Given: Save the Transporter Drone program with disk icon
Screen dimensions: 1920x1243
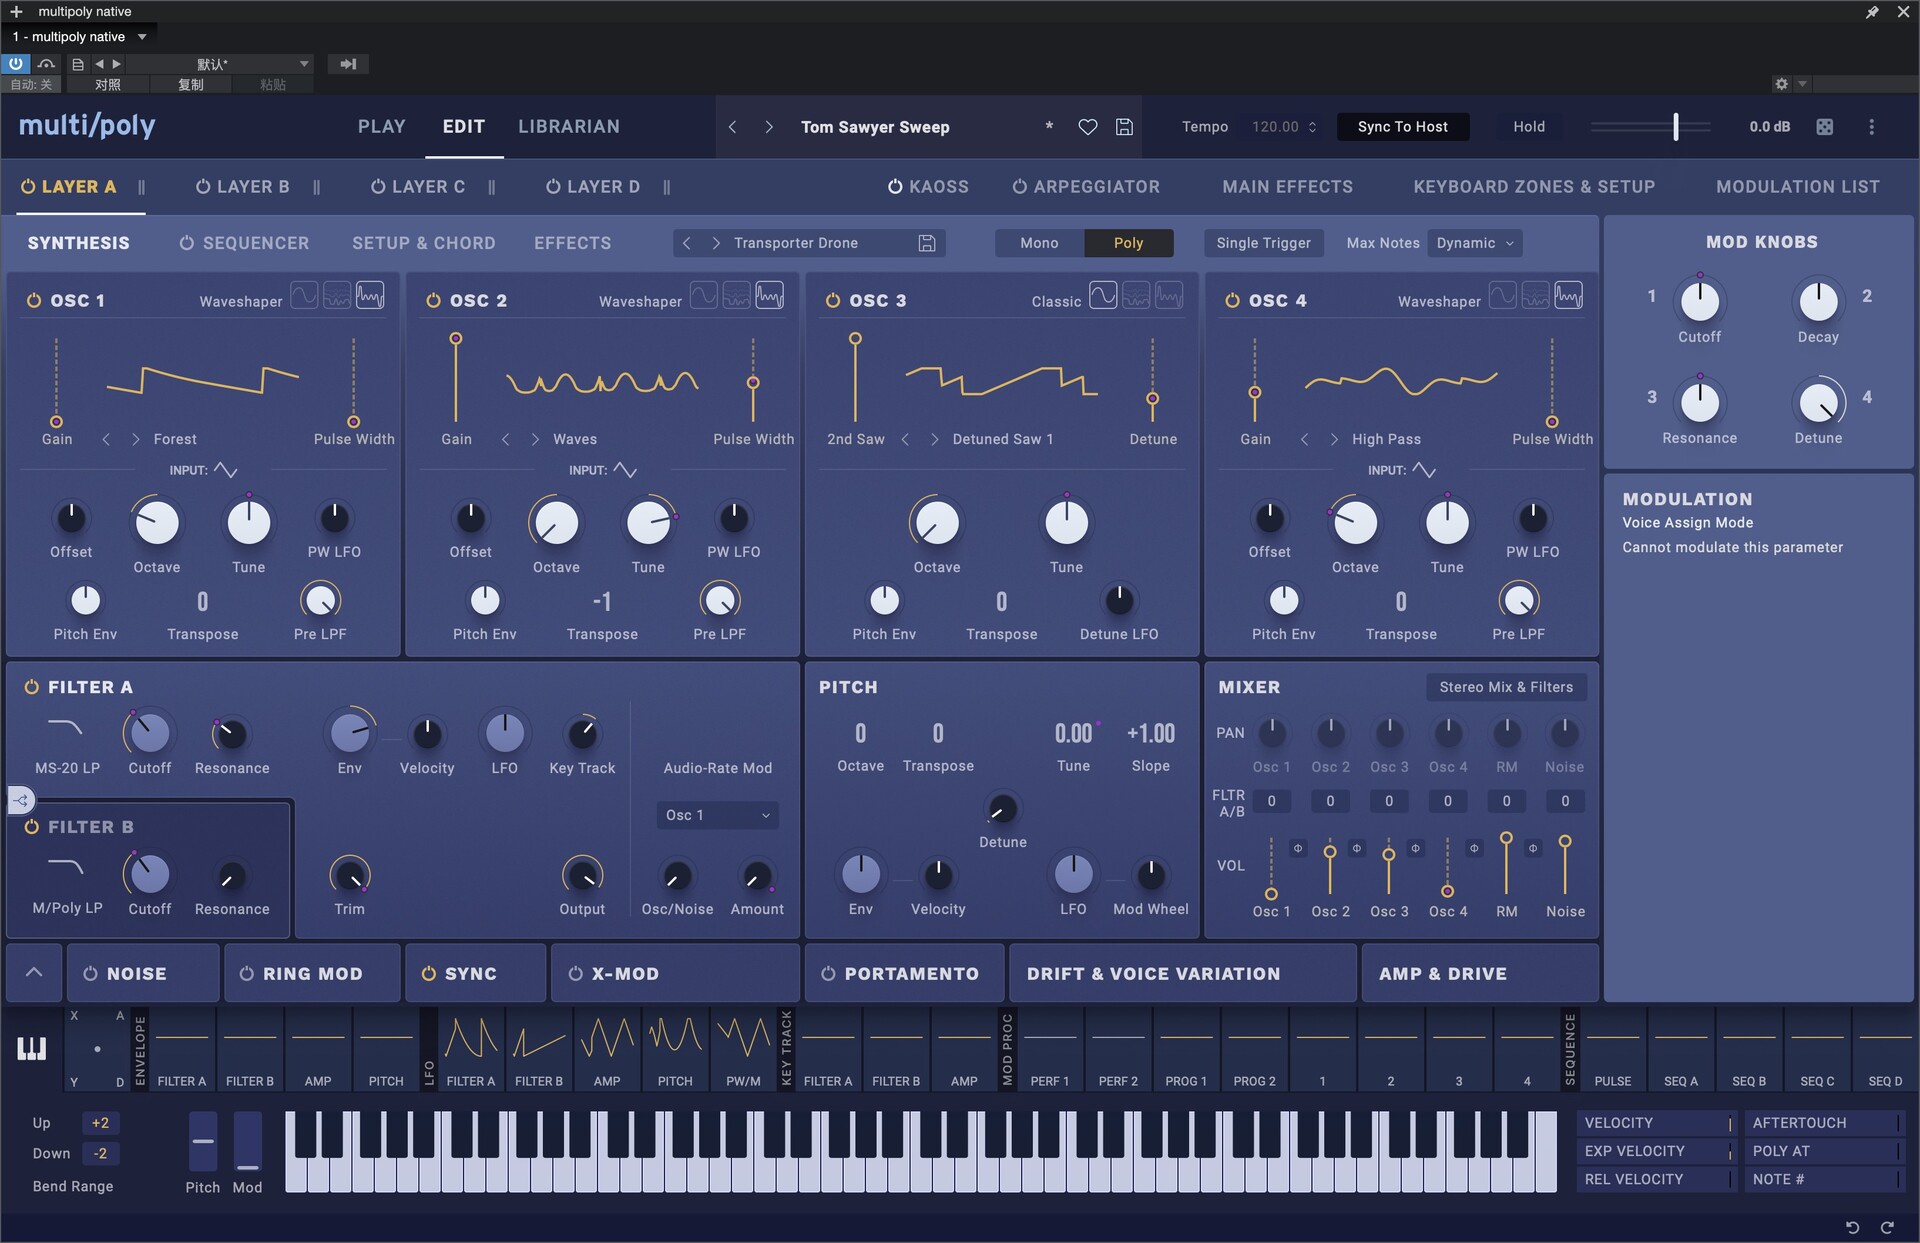Looking at the screenshot, I should [x=927, y=243].
